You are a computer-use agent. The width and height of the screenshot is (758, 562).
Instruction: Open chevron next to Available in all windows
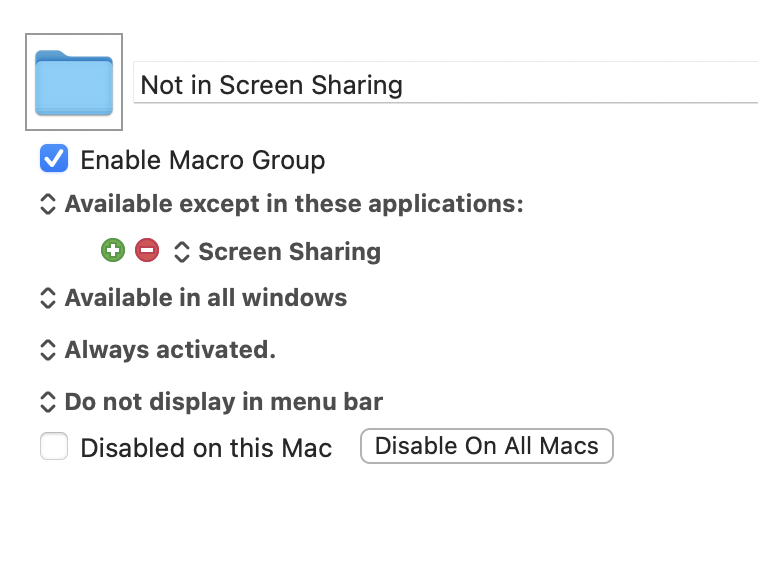tap(47, 298)
